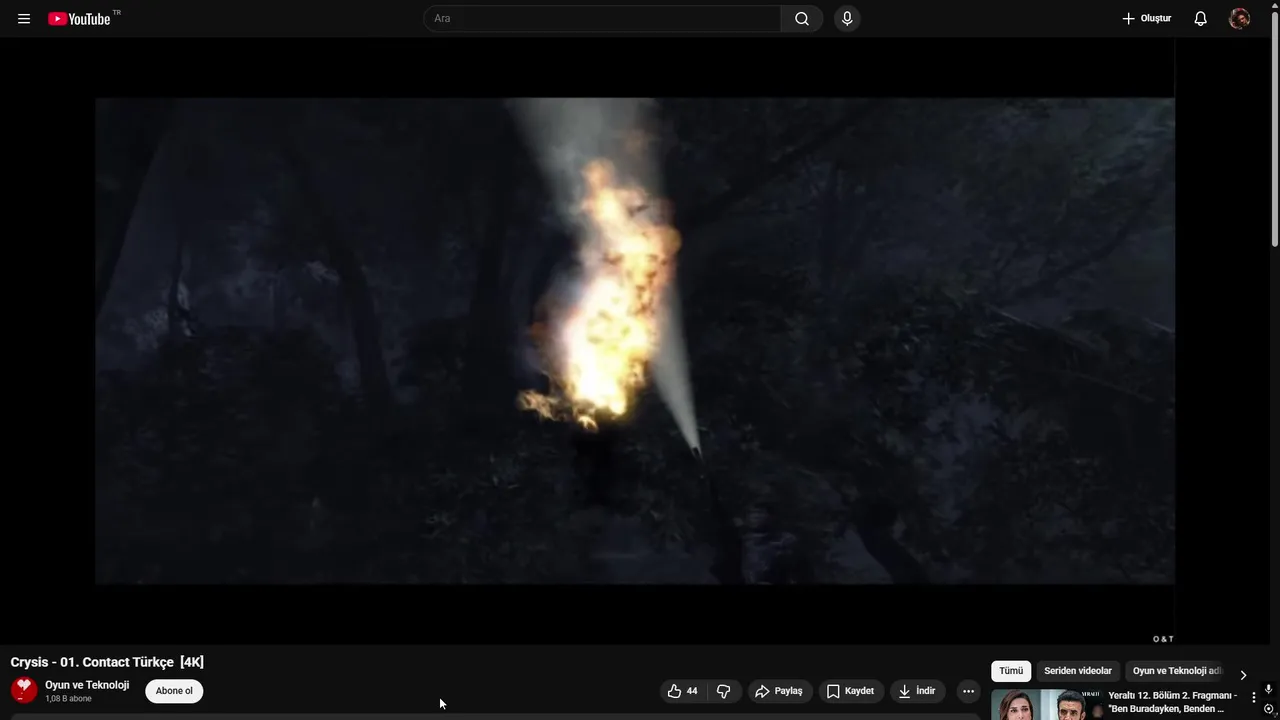
Task: Click the Ara search field
Action: pos(603,19)
